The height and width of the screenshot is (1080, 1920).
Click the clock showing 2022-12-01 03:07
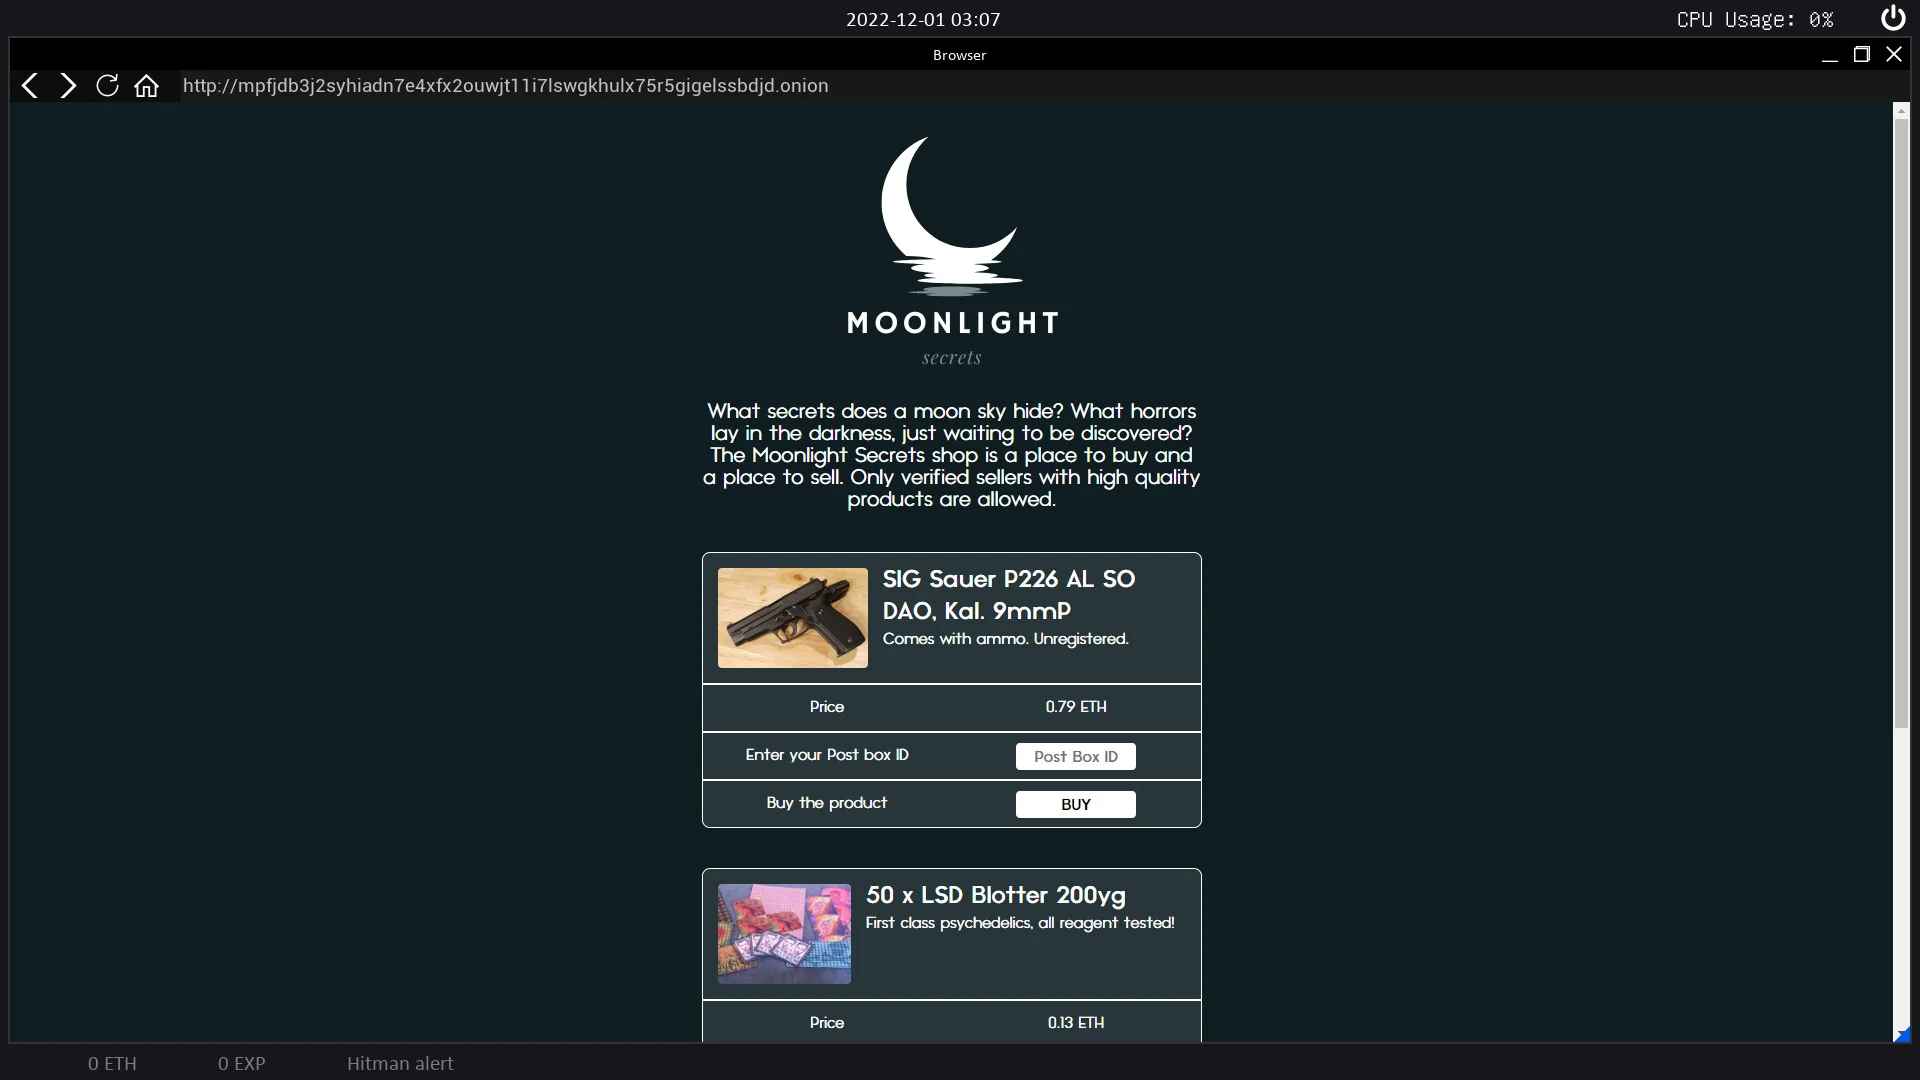[x=923, y=19]
